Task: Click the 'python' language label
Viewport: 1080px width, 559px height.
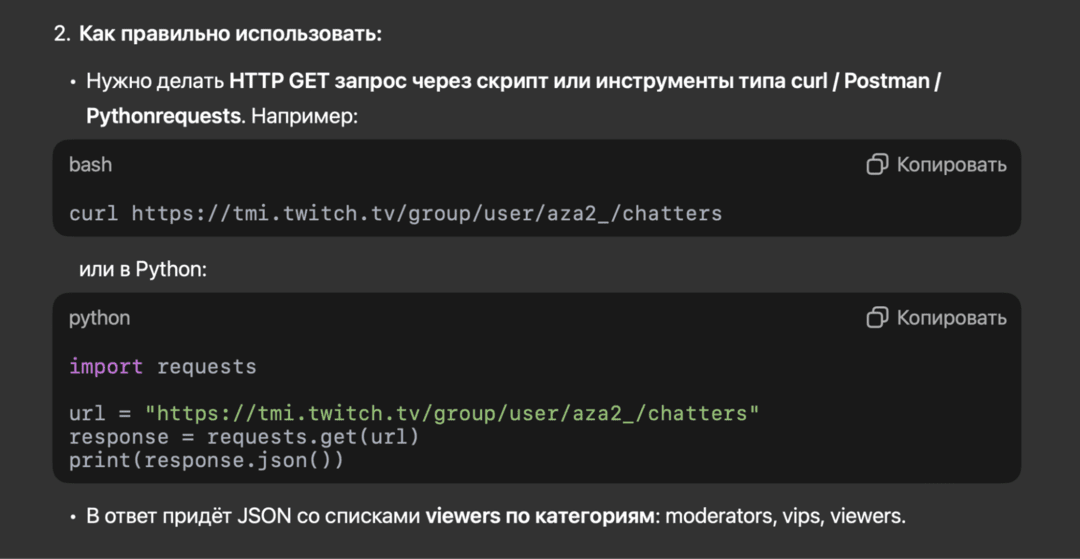Action: 99,318
